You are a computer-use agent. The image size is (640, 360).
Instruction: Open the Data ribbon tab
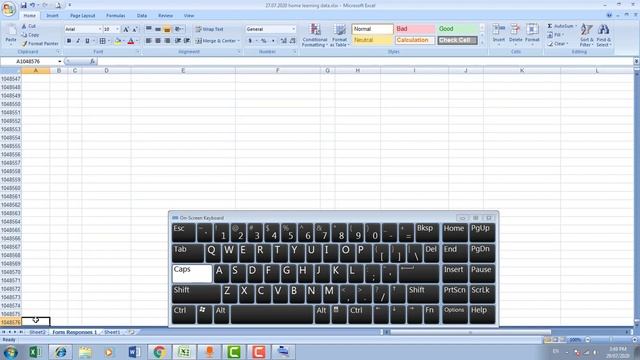click(142, 16)
